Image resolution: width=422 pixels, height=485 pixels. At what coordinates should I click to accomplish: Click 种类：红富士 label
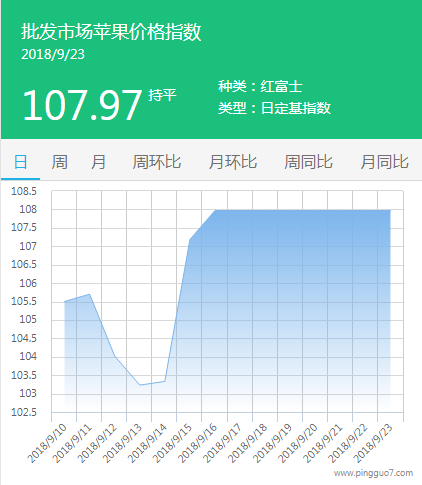(260, 86)
